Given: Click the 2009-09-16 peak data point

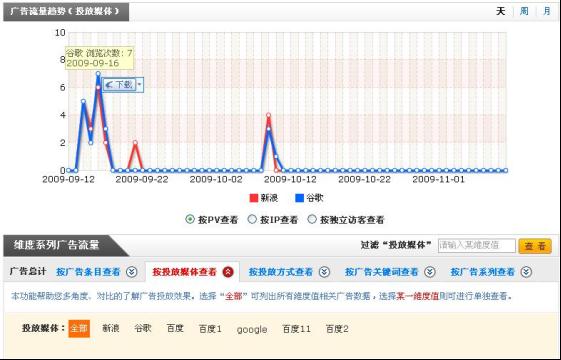Looking at the screenshot, I should [98, 74].
